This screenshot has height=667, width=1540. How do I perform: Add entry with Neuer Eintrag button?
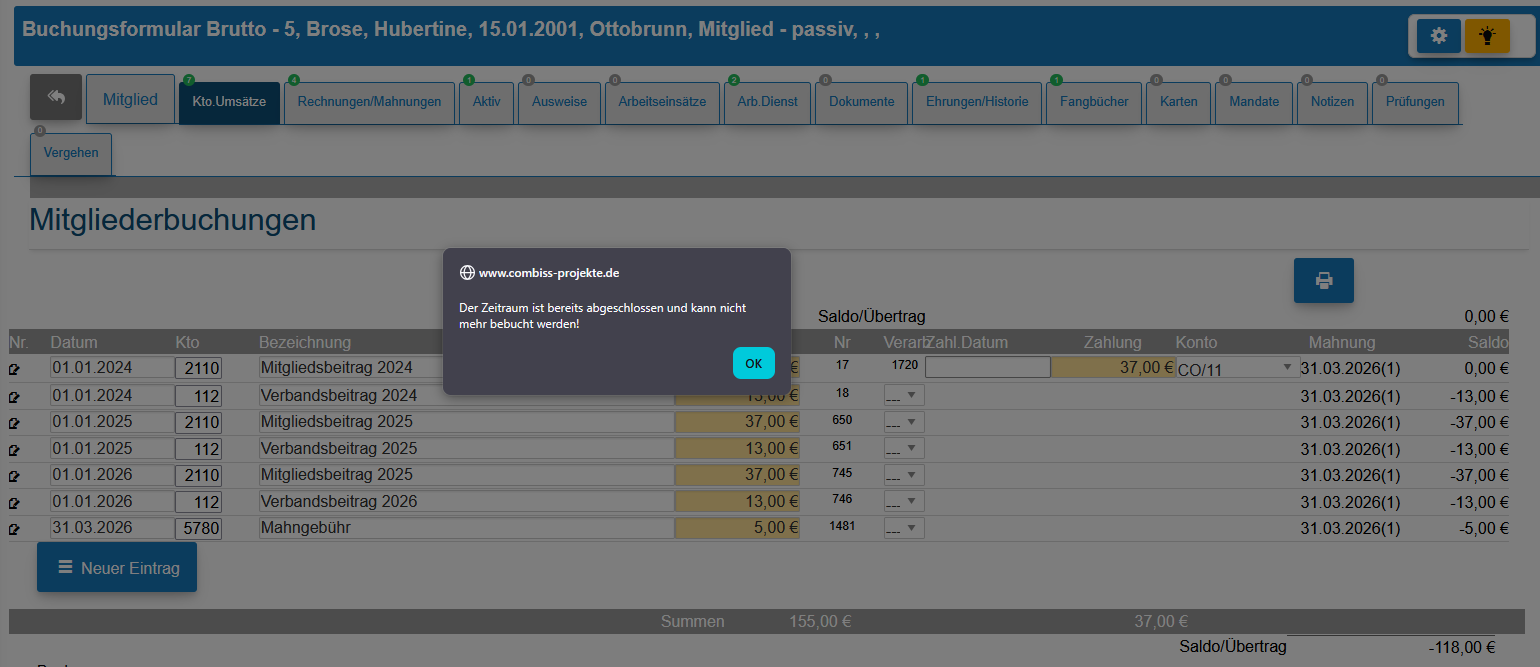click(x=117, y=568)
